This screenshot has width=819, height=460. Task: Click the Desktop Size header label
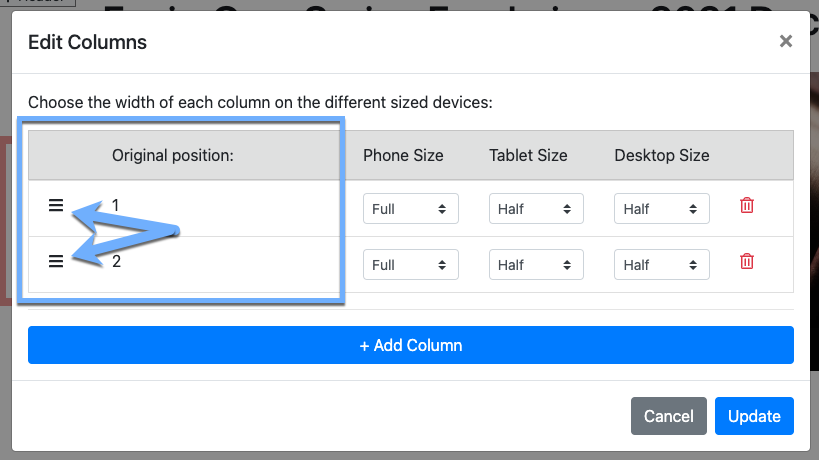click(x=662, y=155)
